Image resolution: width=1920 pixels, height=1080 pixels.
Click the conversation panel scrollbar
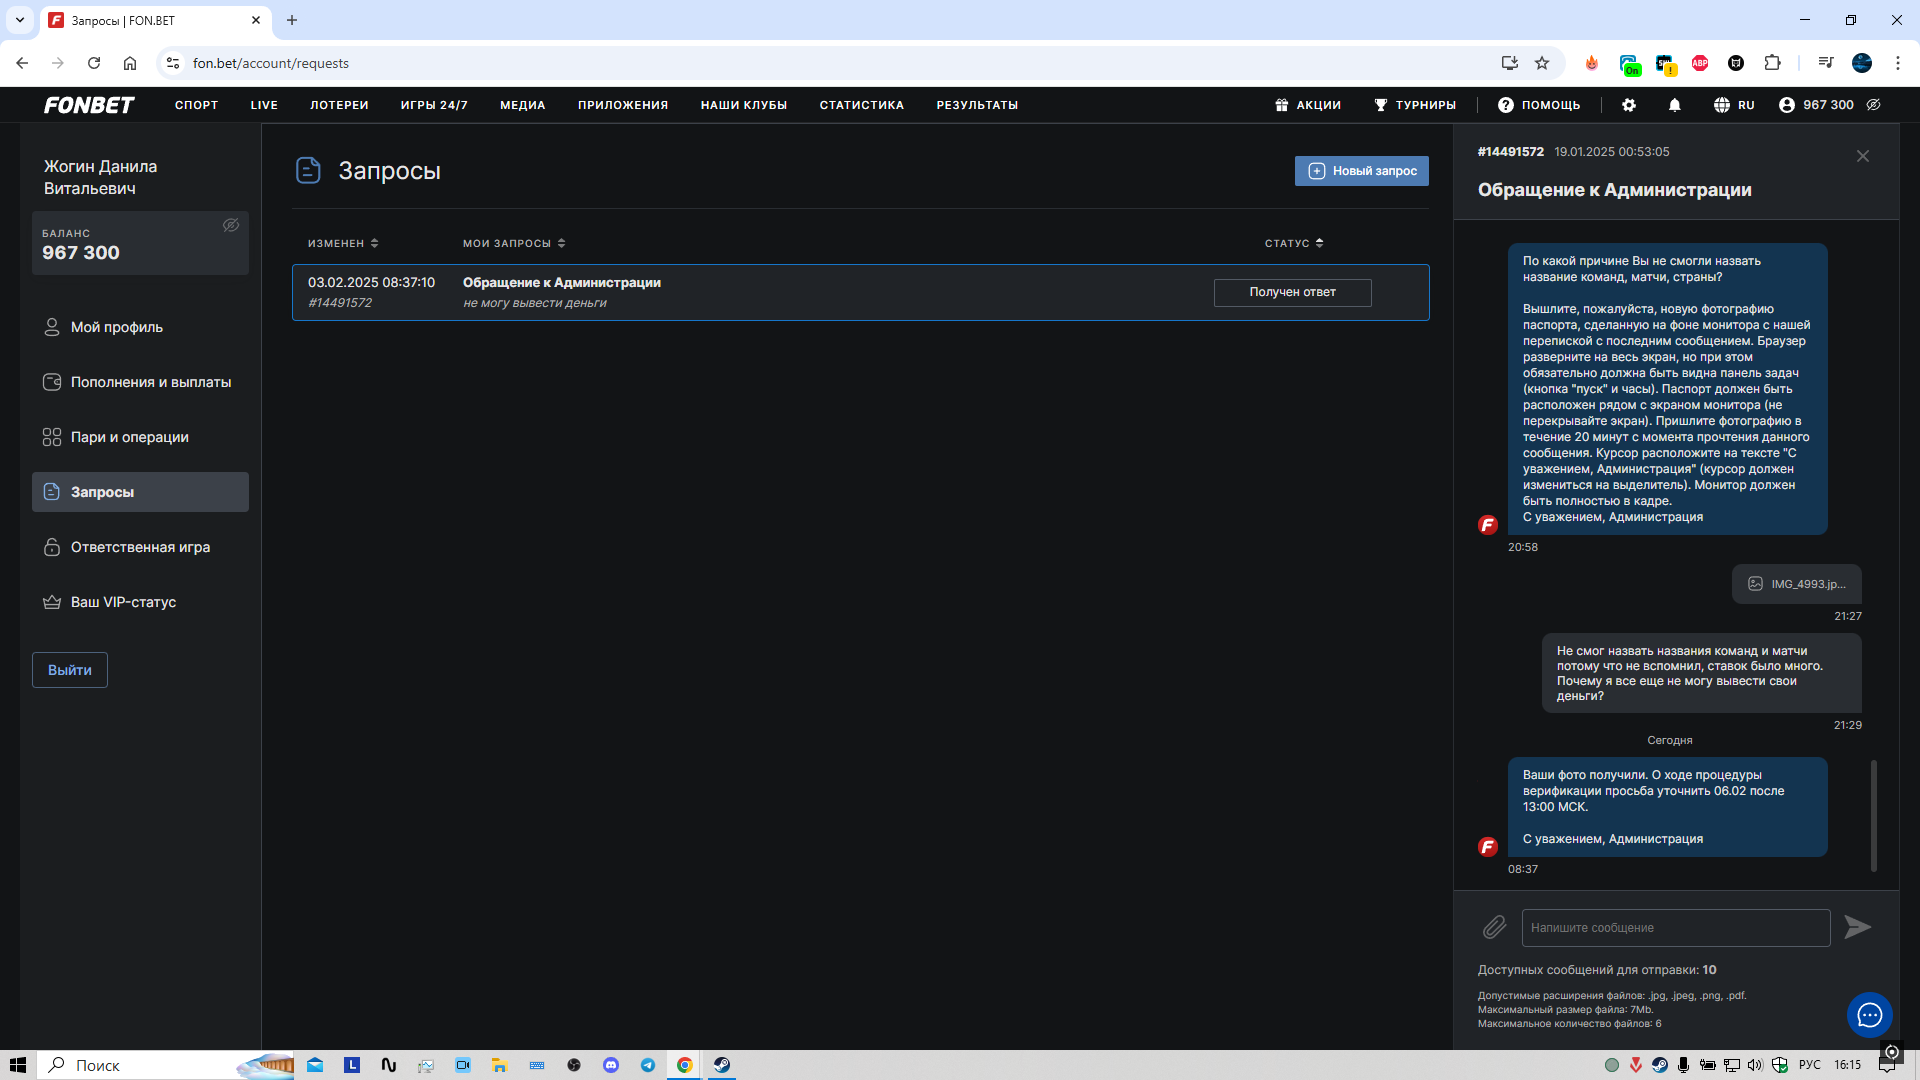[1874, 816]
